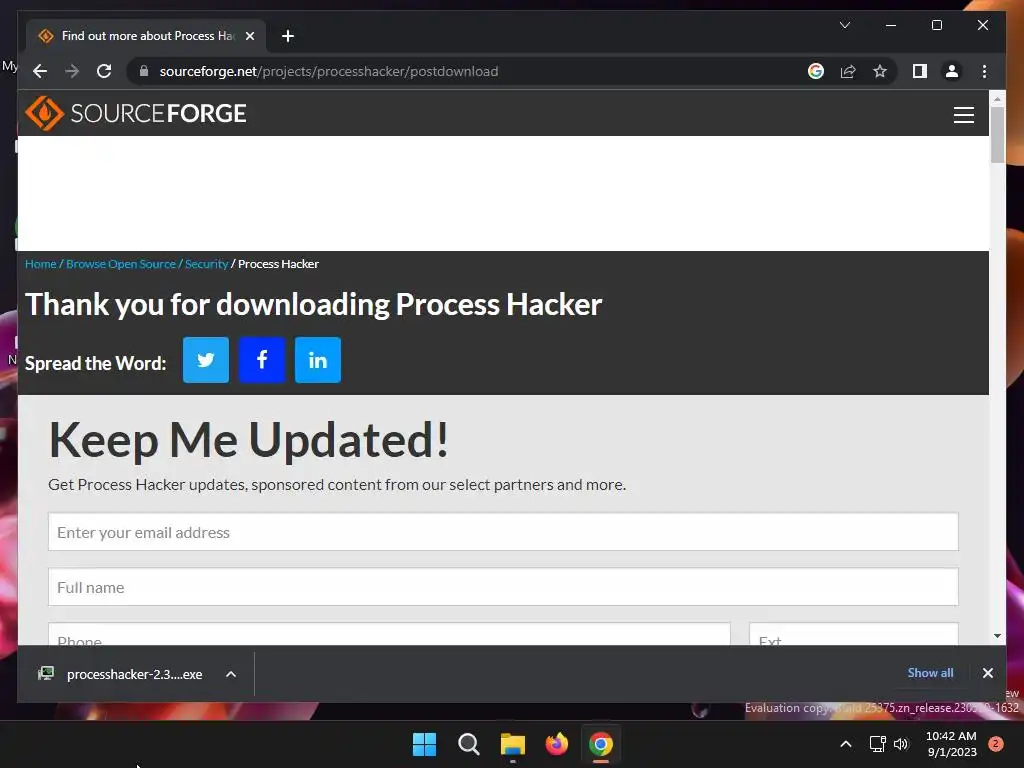Viewport: 1024px width, 768px height.
Task: Open a new browser tab
Action: pyautogui.click(x=287, y=36)
